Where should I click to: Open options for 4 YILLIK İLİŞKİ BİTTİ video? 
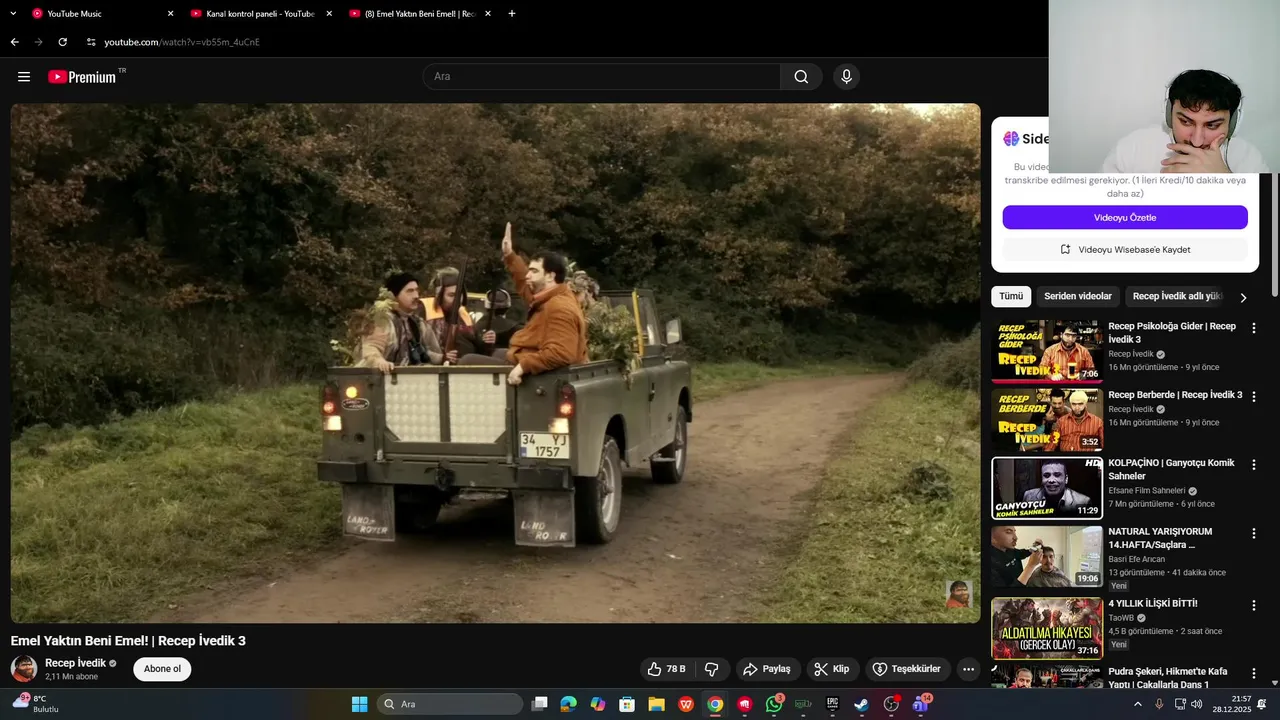[1254, 605]
